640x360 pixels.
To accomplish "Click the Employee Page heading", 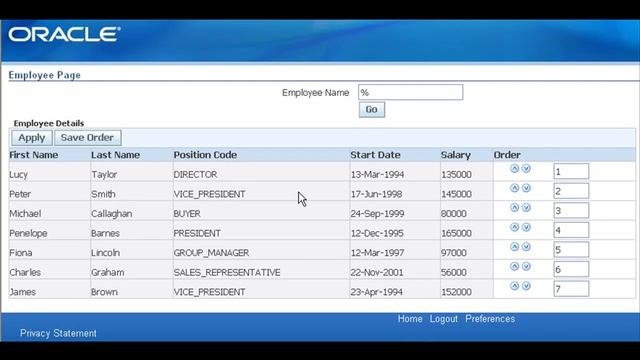I will 44,75.
